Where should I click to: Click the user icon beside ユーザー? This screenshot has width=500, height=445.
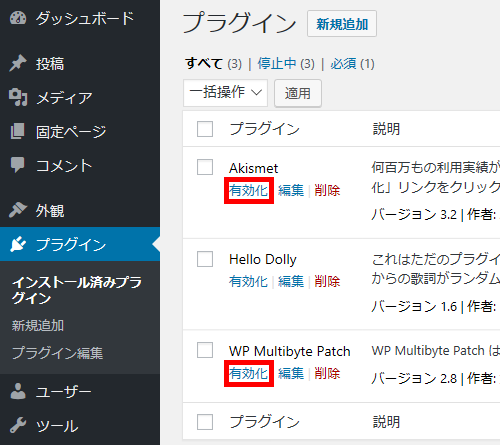coord(18,391)
